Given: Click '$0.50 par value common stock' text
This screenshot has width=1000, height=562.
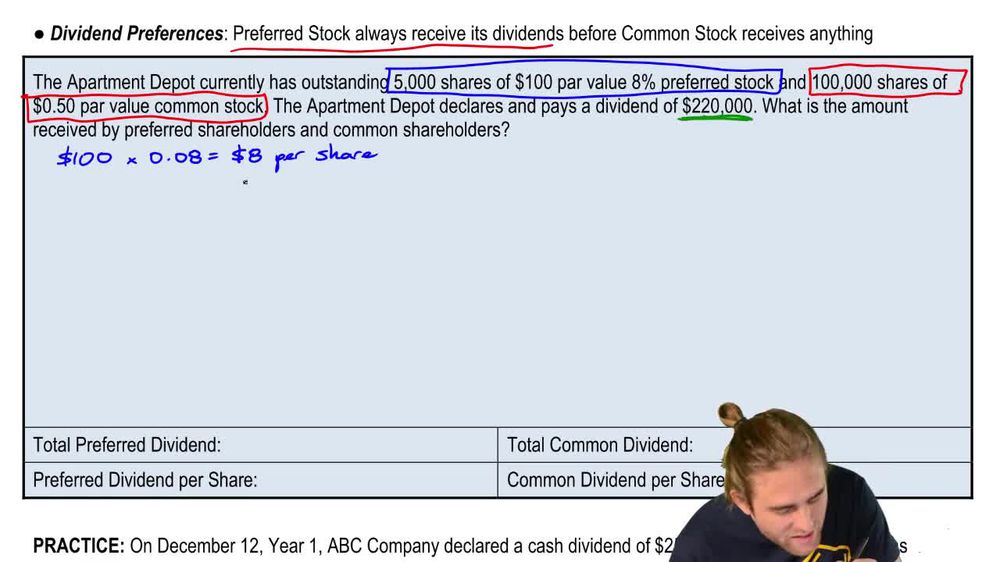Looking at the screenshot, I should pos(148,106).
